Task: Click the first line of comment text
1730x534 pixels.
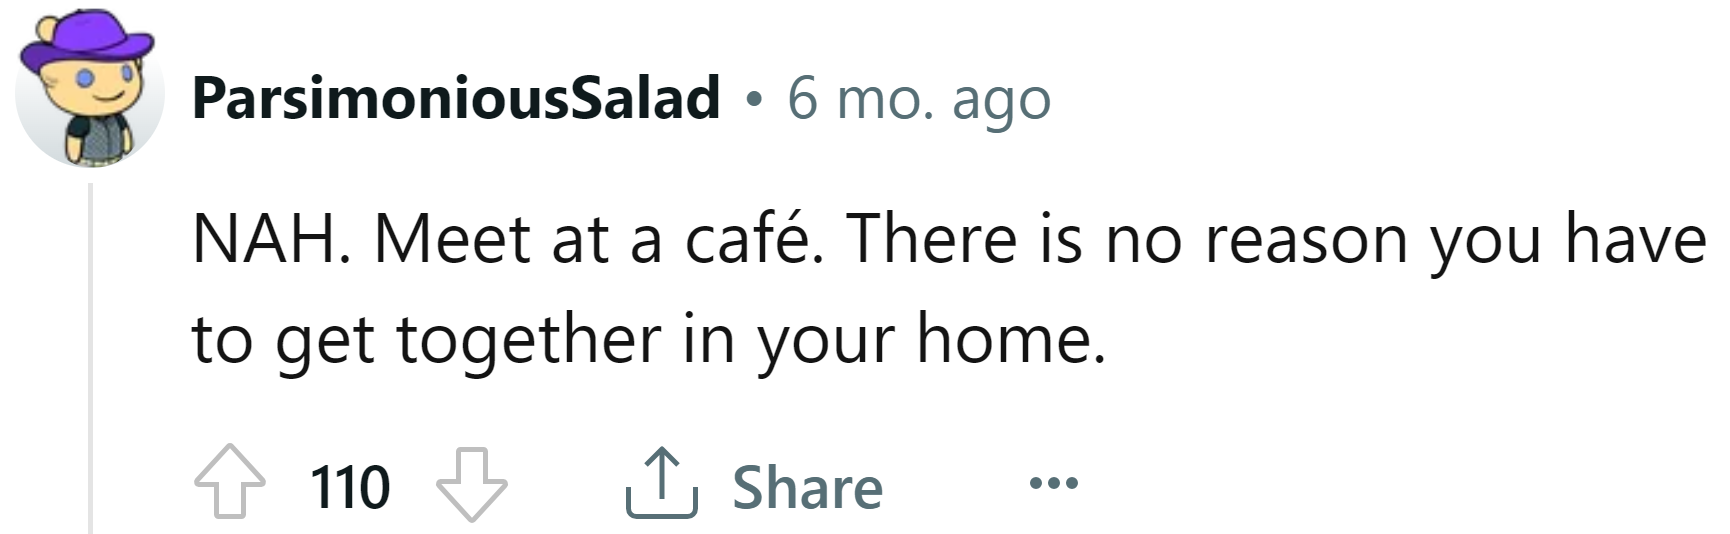Action: (x=948, y=240)
